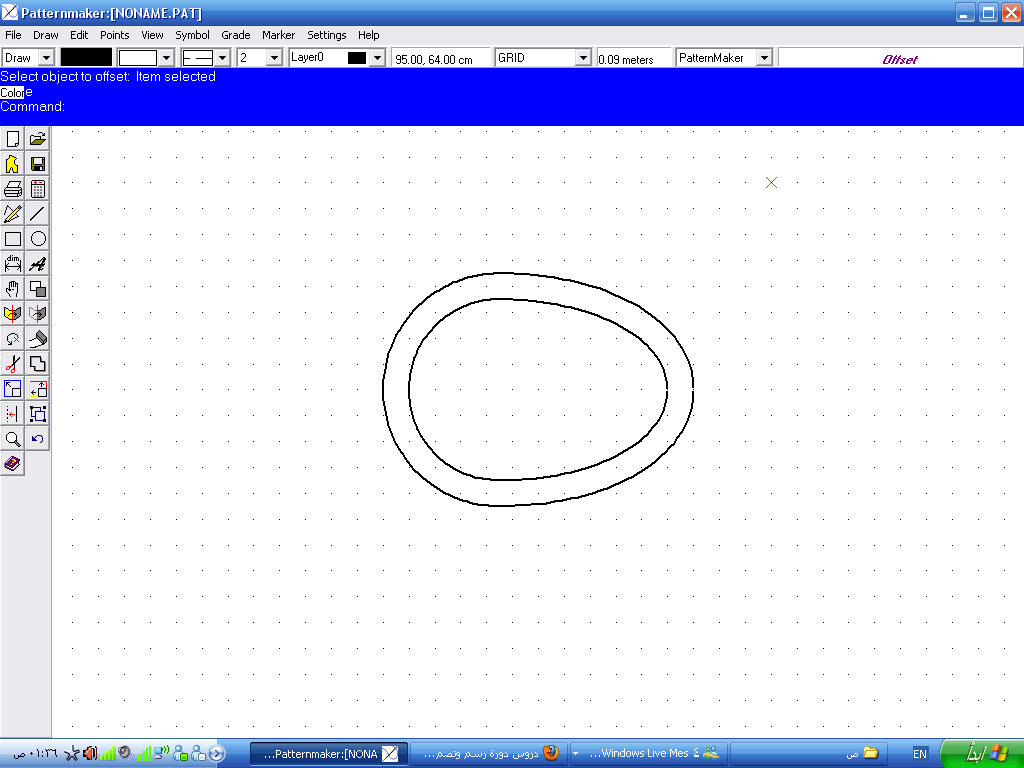1024x768 pixels.
Task: Open the Grade menu
Action: tap(236, 35)
